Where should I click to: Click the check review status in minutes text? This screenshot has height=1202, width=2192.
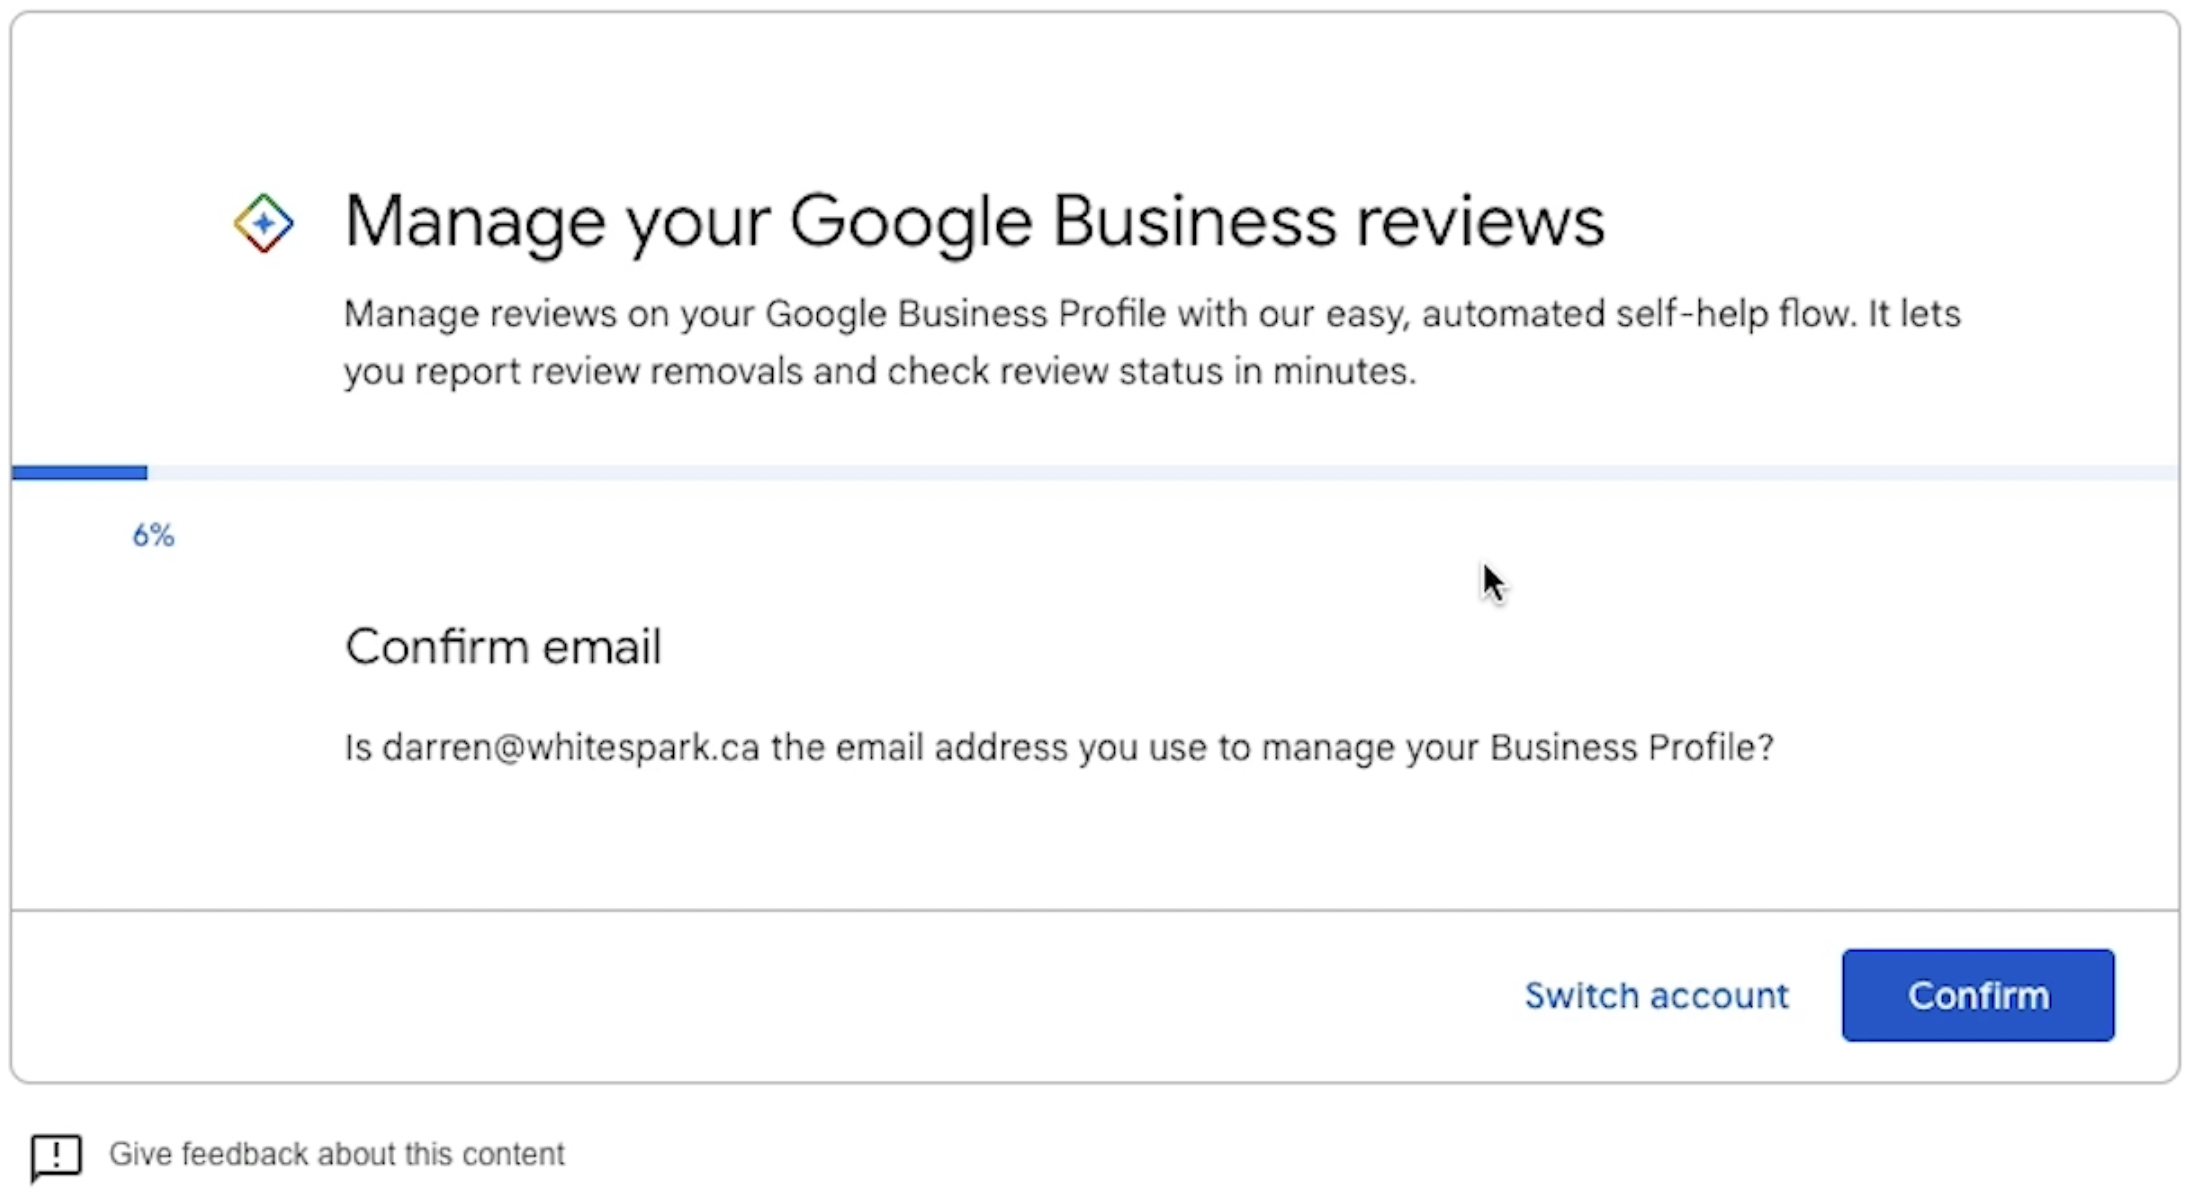[x=1150, y=372]
